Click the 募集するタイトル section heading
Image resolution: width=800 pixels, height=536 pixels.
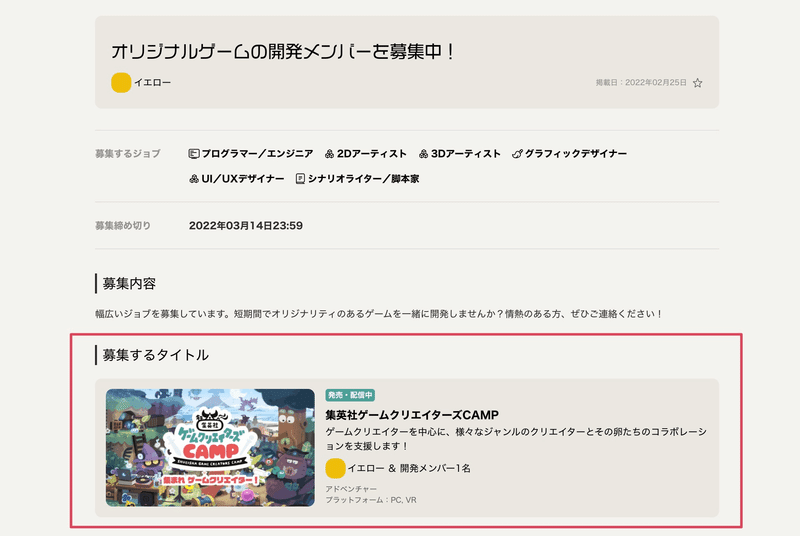click(156, 355)
